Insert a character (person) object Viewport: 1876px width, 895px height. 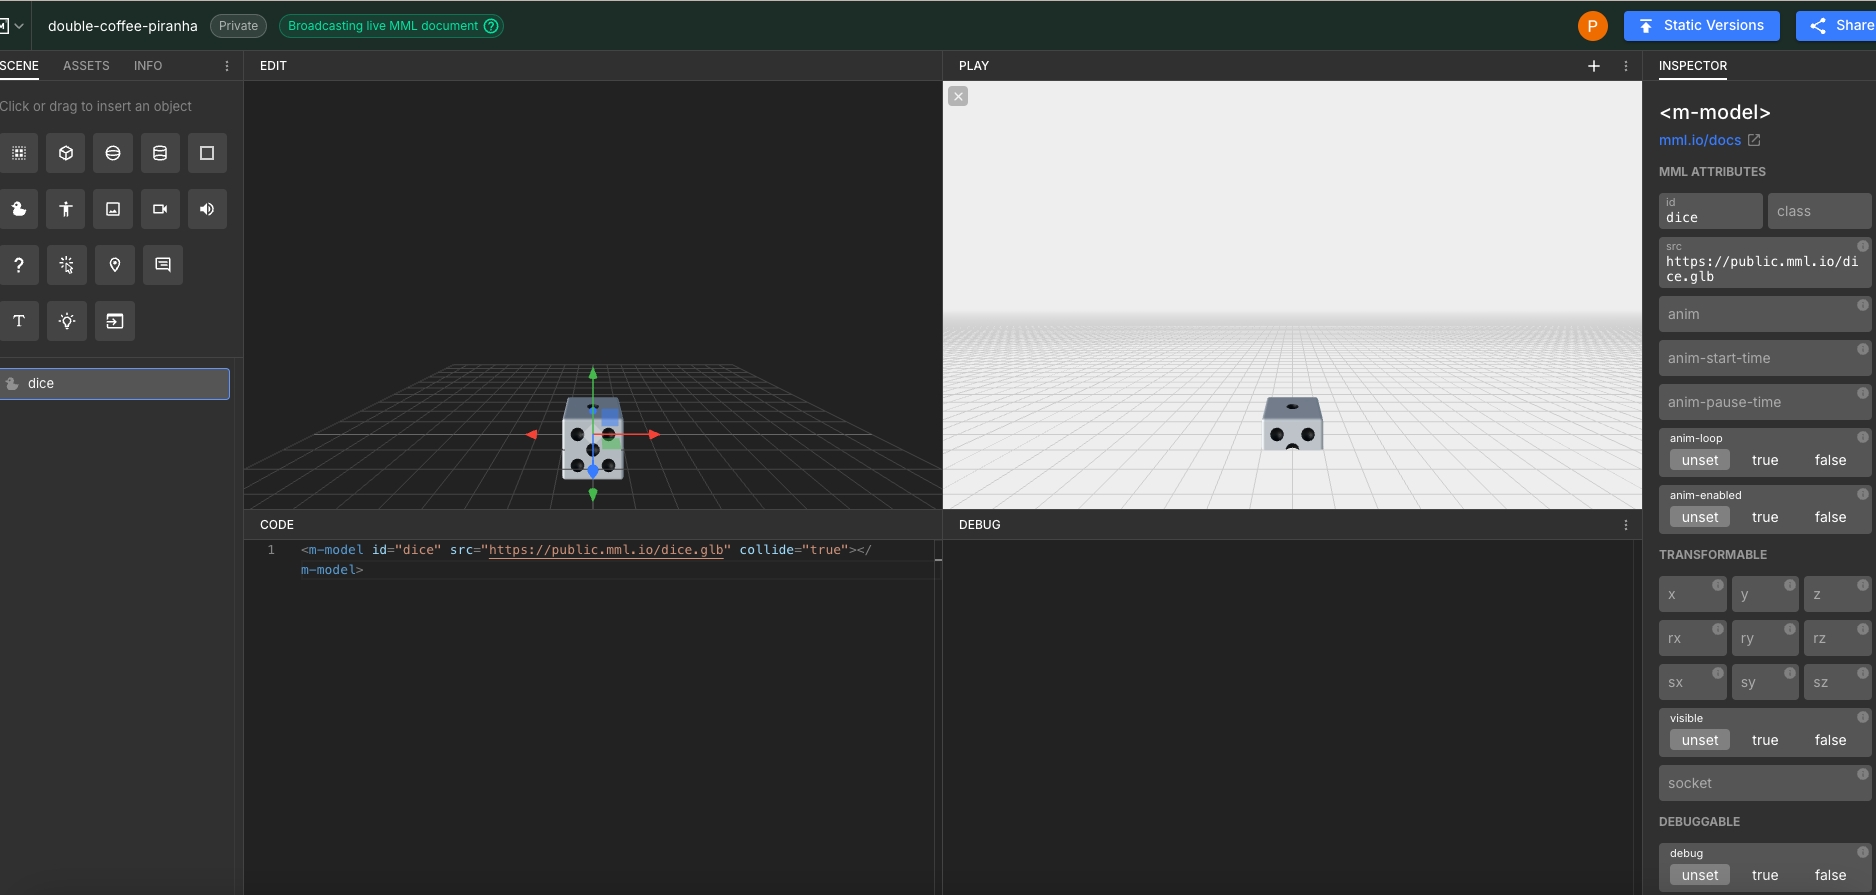point(66,209)
